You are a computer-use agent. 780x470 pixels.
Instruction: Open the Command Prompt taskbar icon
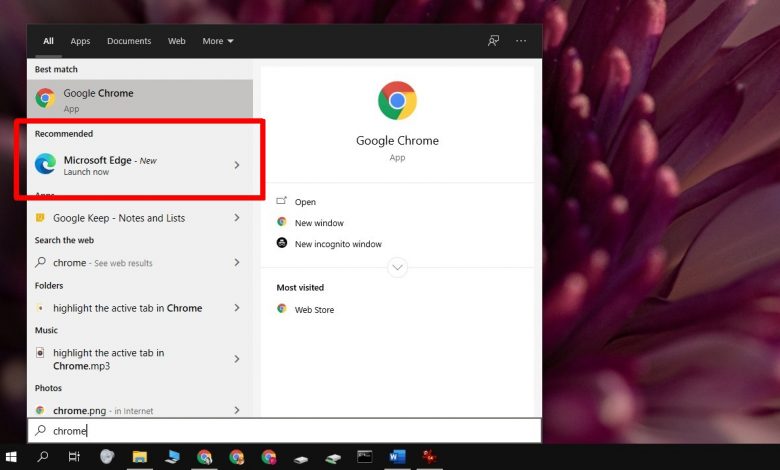(365, 457)
